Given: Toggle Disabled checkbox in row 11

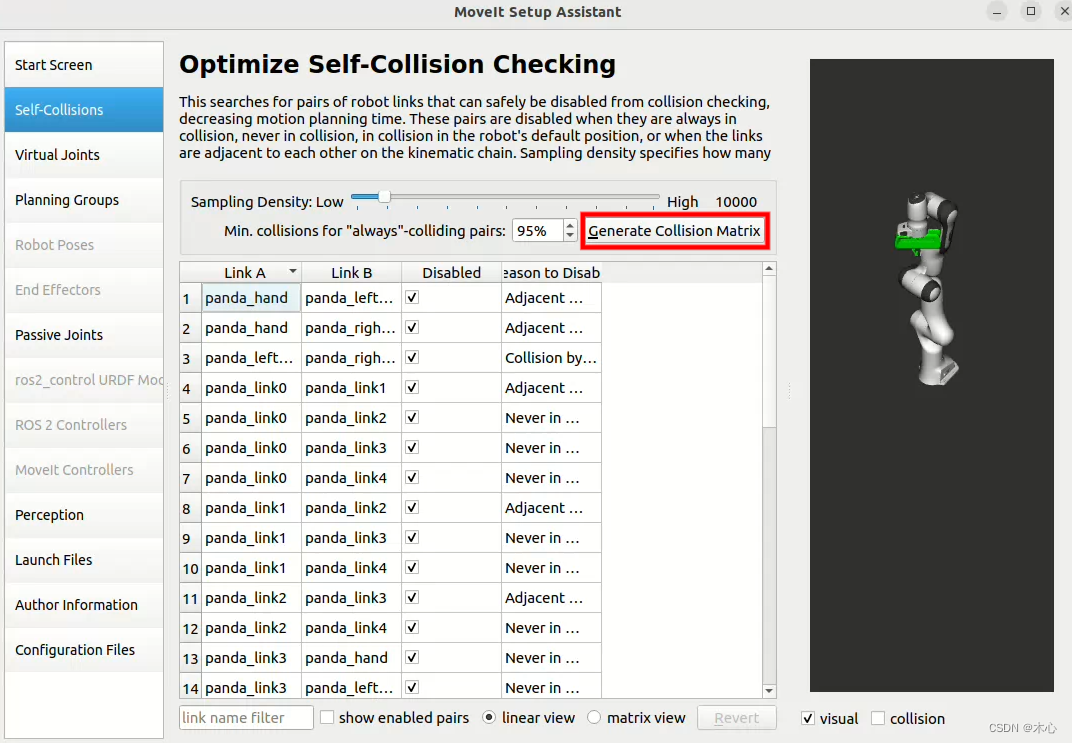Looking at the screenshot, I should coord(412,599).
